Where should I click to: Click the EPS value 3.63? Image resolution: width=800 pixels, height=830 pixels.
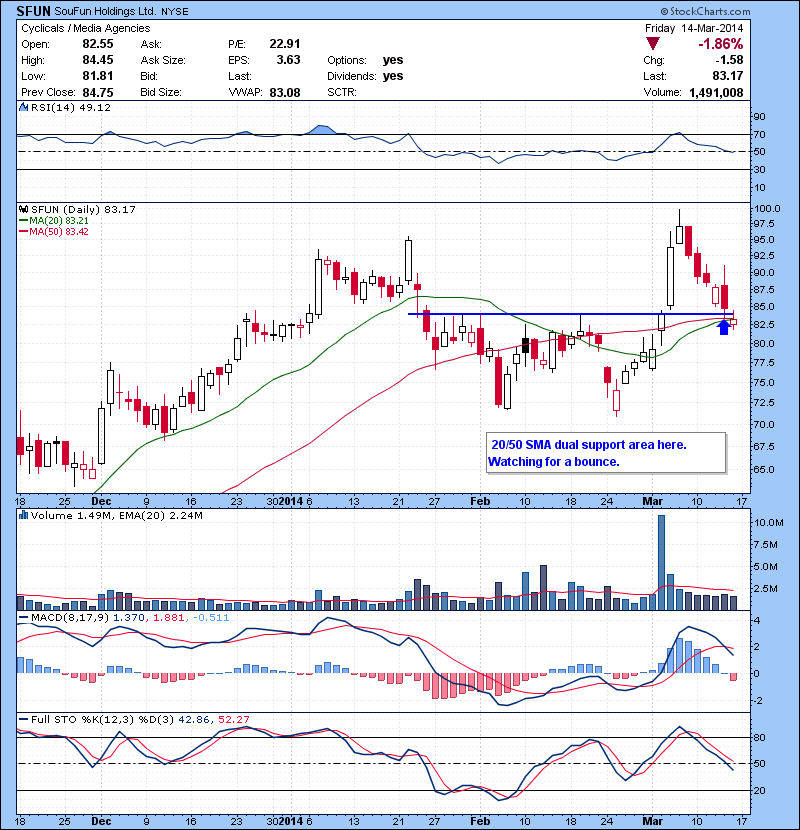289,60
